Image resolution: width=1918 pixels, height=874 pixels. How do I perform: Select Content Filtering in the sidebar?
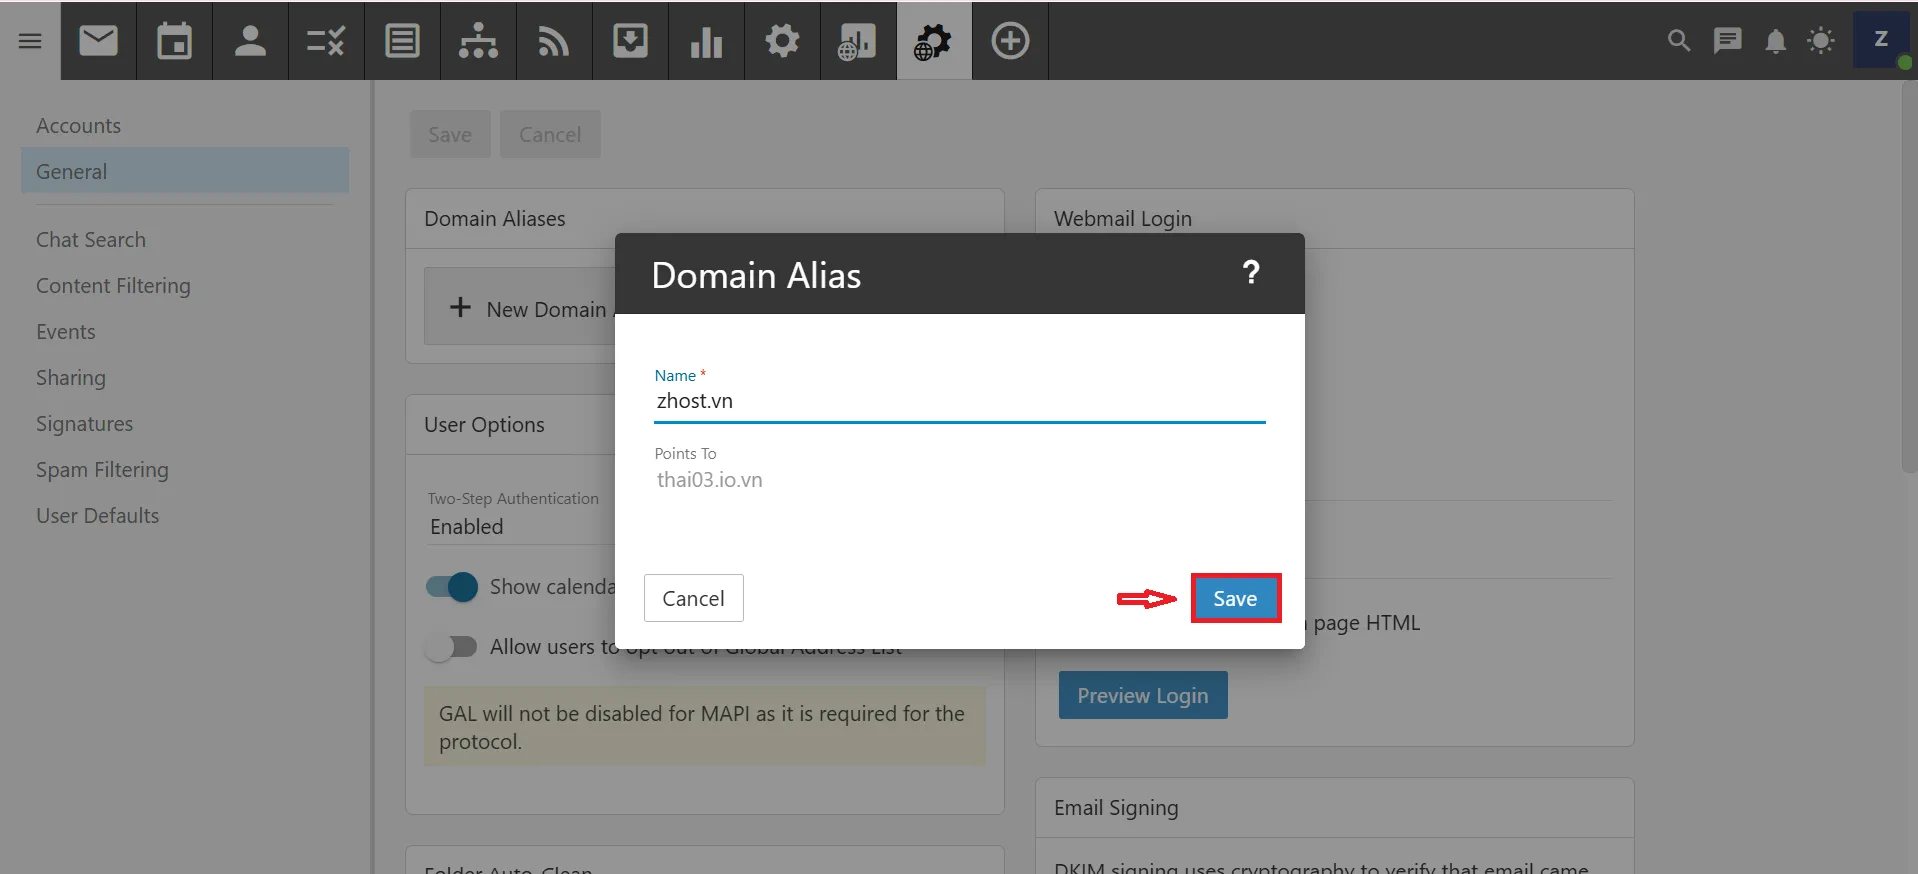click(113, 286)
